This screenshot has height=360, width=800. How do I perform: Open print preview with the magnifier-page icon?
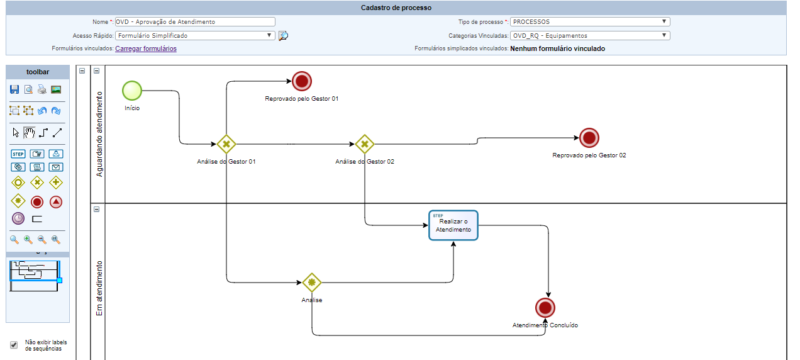tap(29, 90)
